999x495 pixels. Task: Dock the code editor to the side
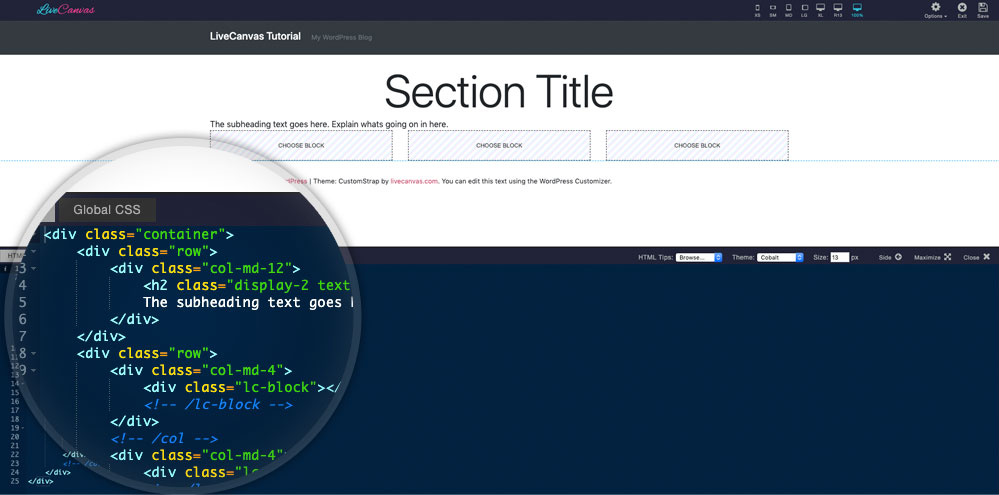pos(891,257)
